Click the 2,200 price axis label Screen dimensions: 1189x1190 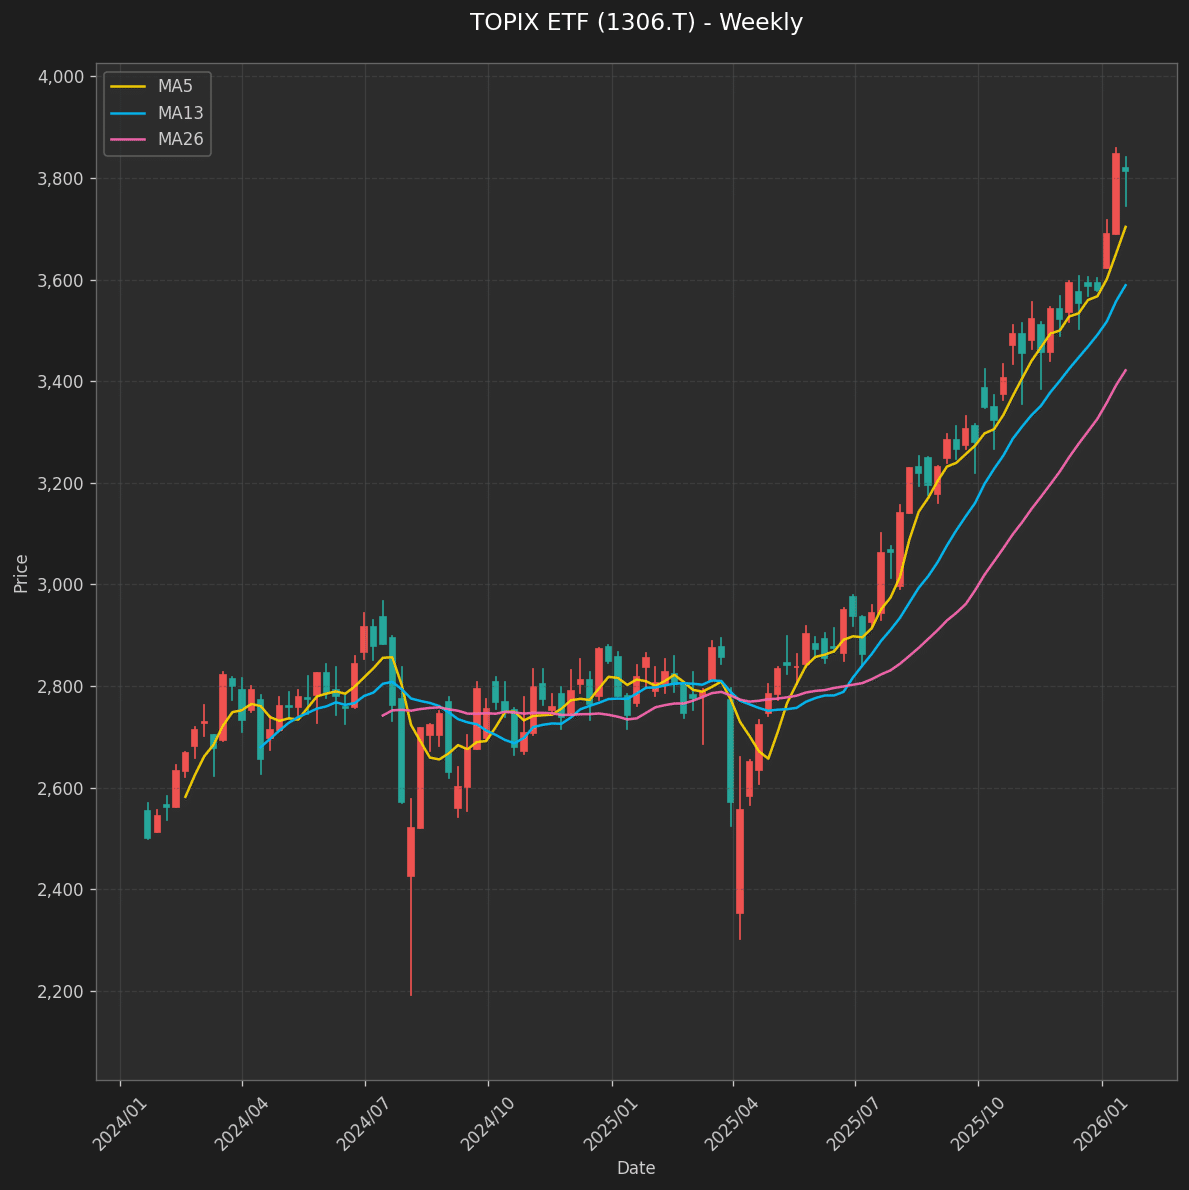tap(60, 992)
